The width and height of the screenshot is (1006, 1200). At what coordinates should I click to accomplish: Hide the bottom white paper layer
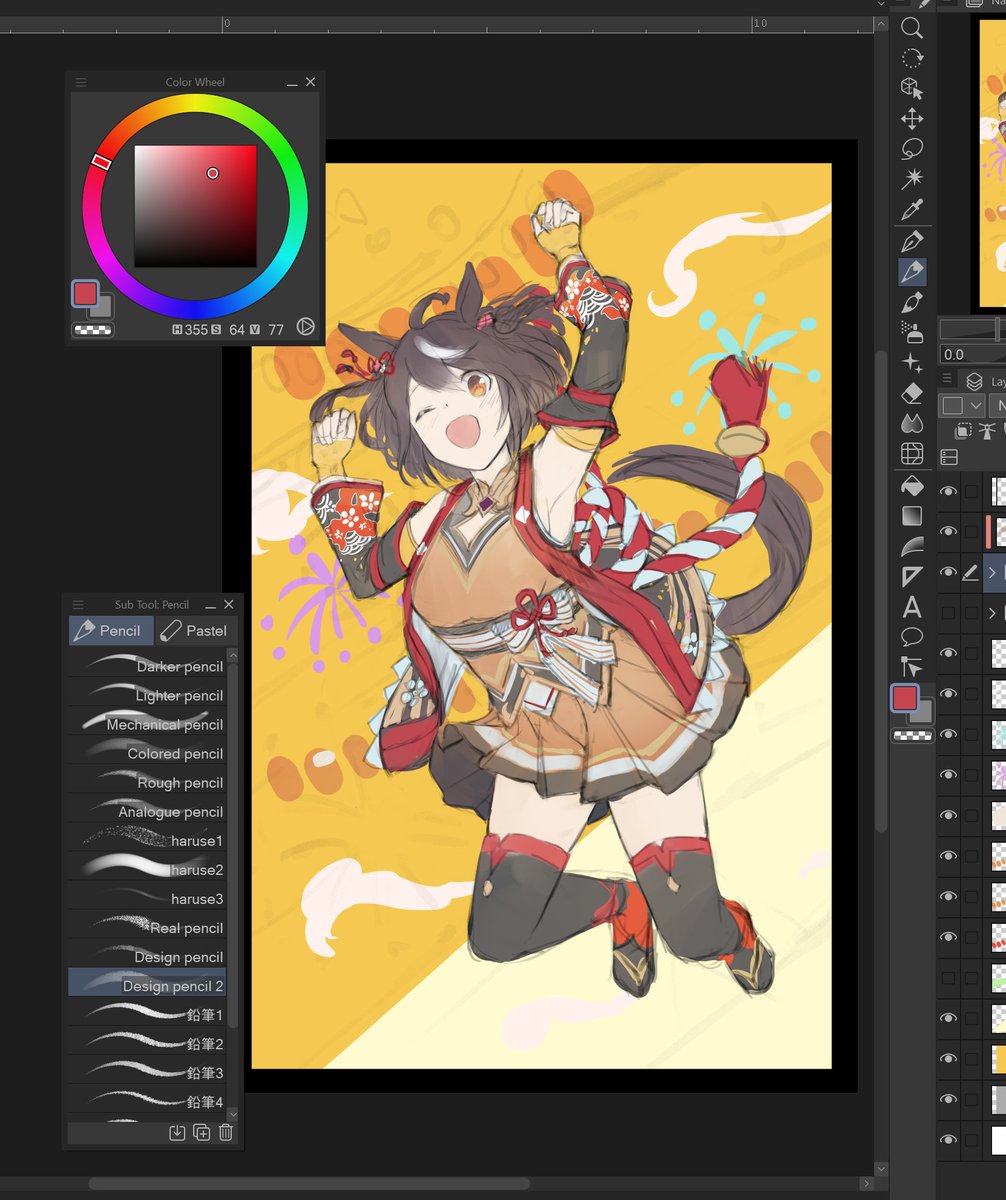[948, 1140]
